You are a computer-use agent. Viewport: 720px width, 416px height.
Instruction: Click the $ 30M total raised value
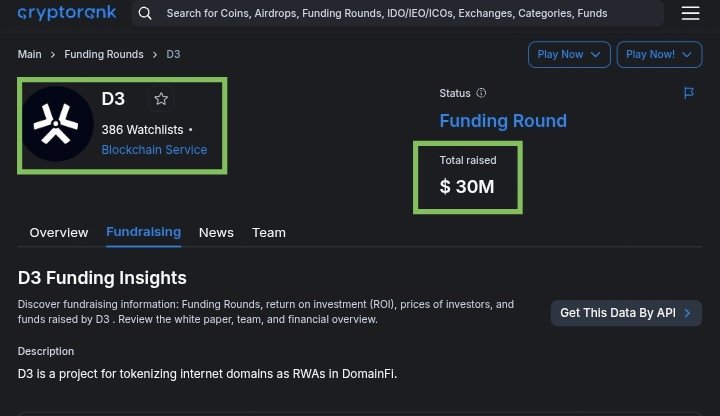[x=467, y=186]
